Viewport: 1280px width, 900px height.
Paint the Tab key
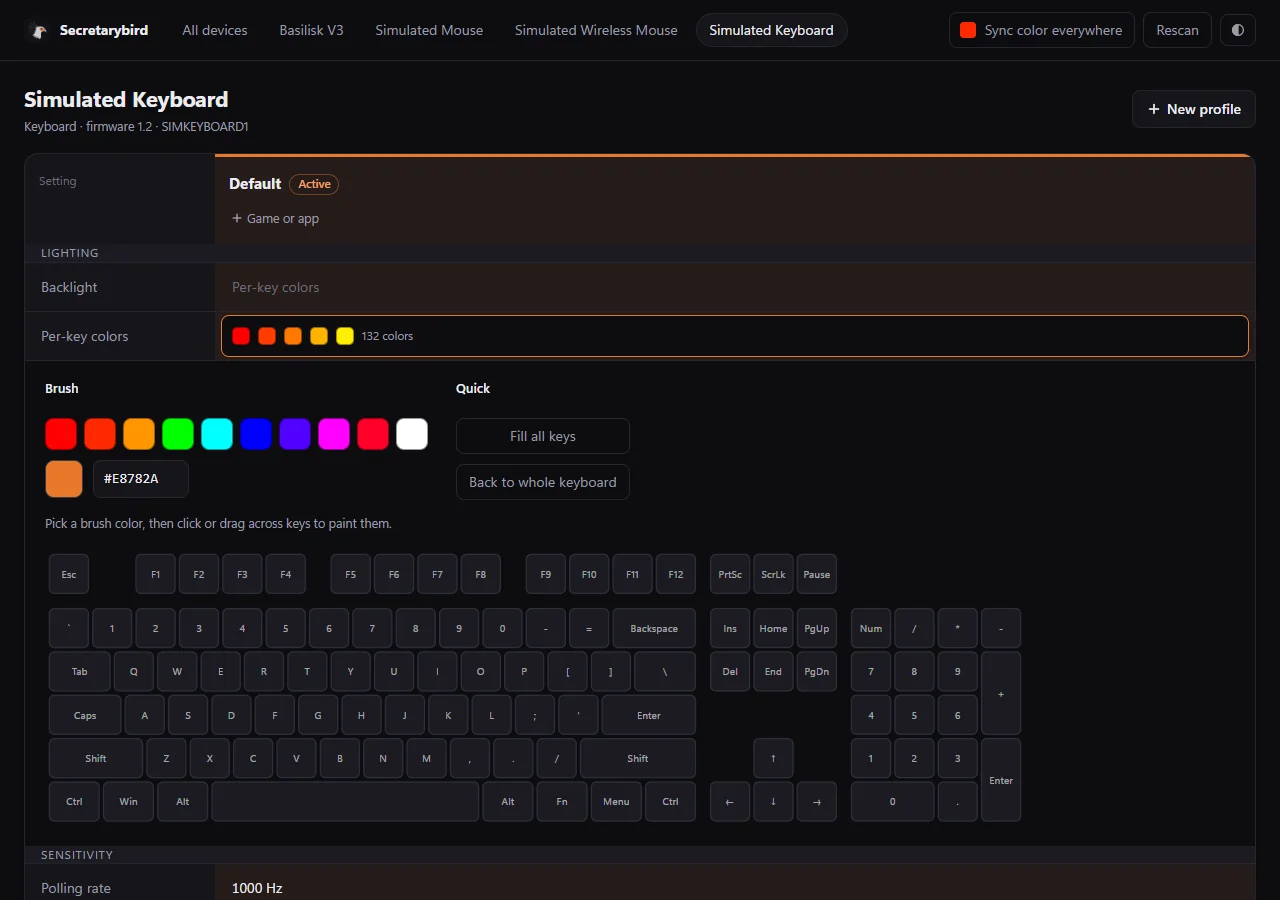80,671
